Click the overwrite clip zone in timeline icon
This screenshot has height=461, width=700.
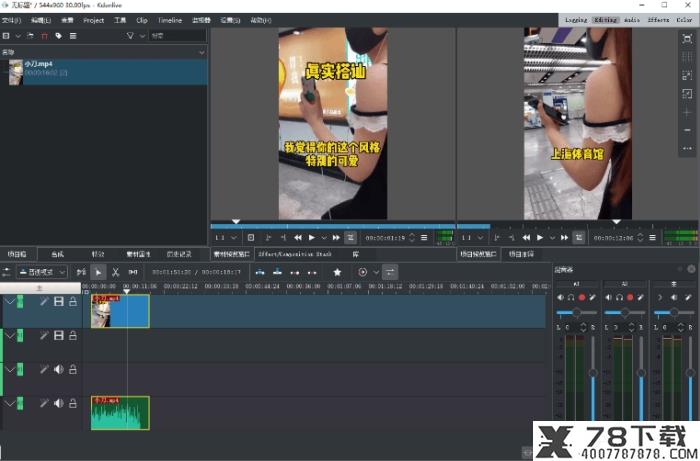[277, 272]
